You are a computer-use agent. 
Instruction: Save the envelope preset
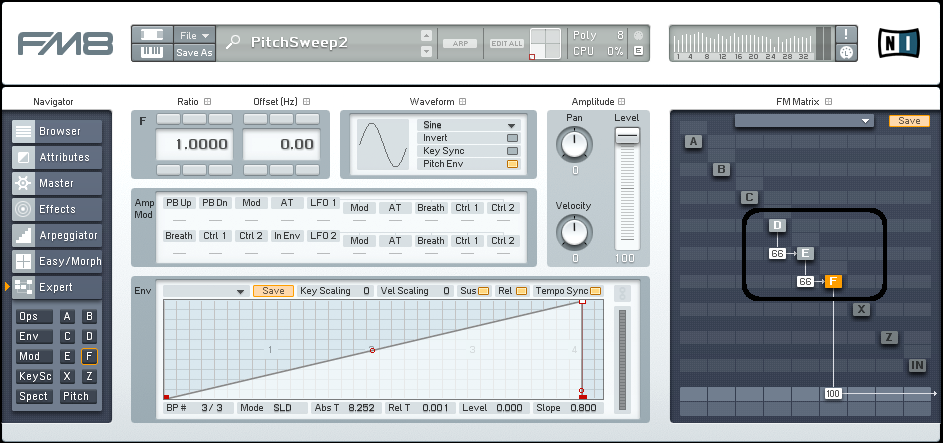pyautogui.click(x=273, y=291)
